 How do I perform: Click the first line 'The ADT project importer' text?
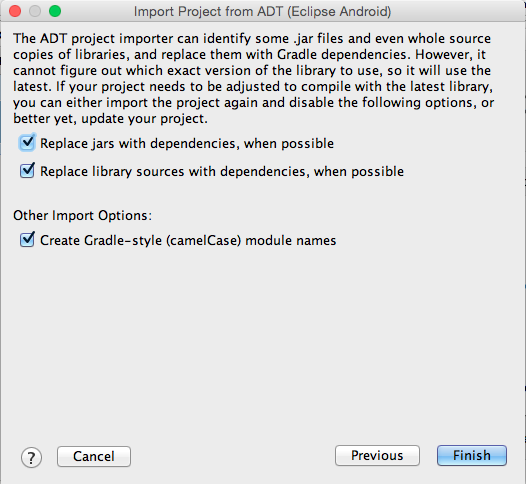252,39
